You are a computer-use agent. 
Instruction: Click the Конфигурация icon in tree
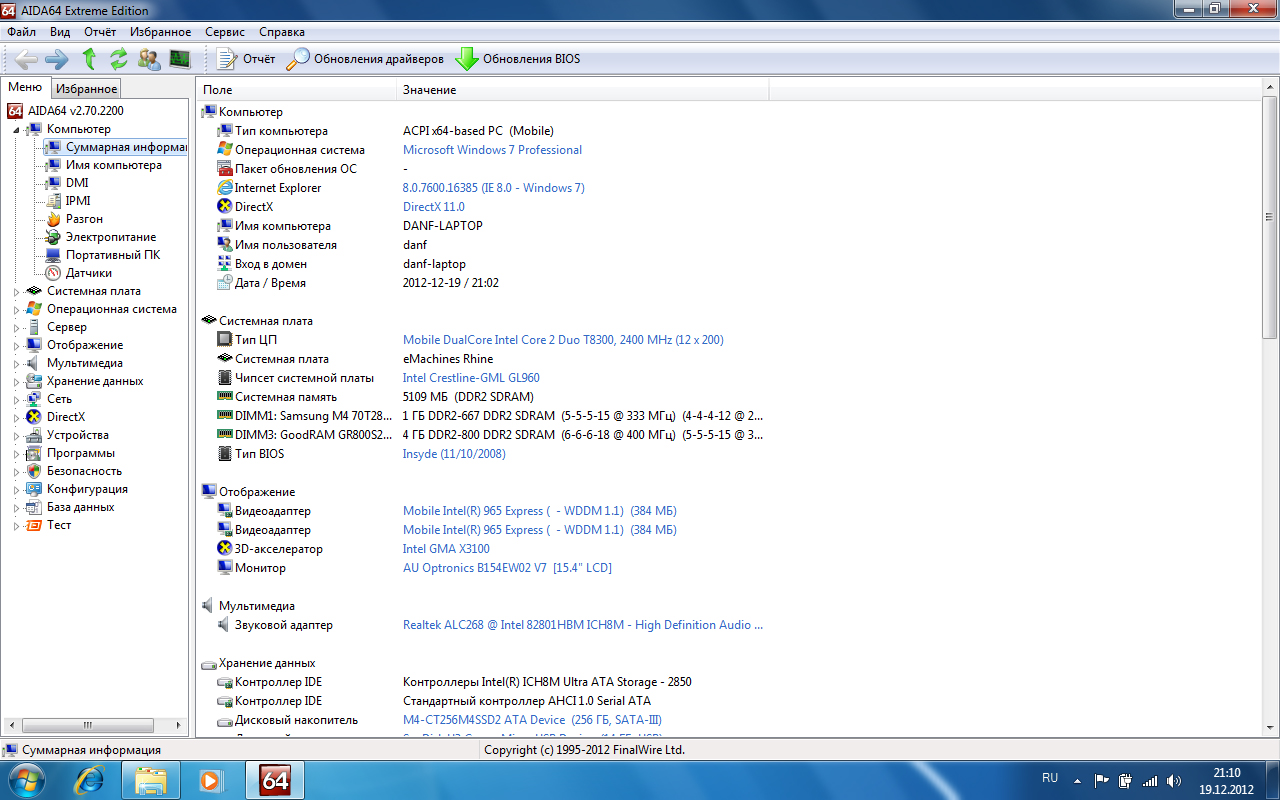tap(34, 489)
